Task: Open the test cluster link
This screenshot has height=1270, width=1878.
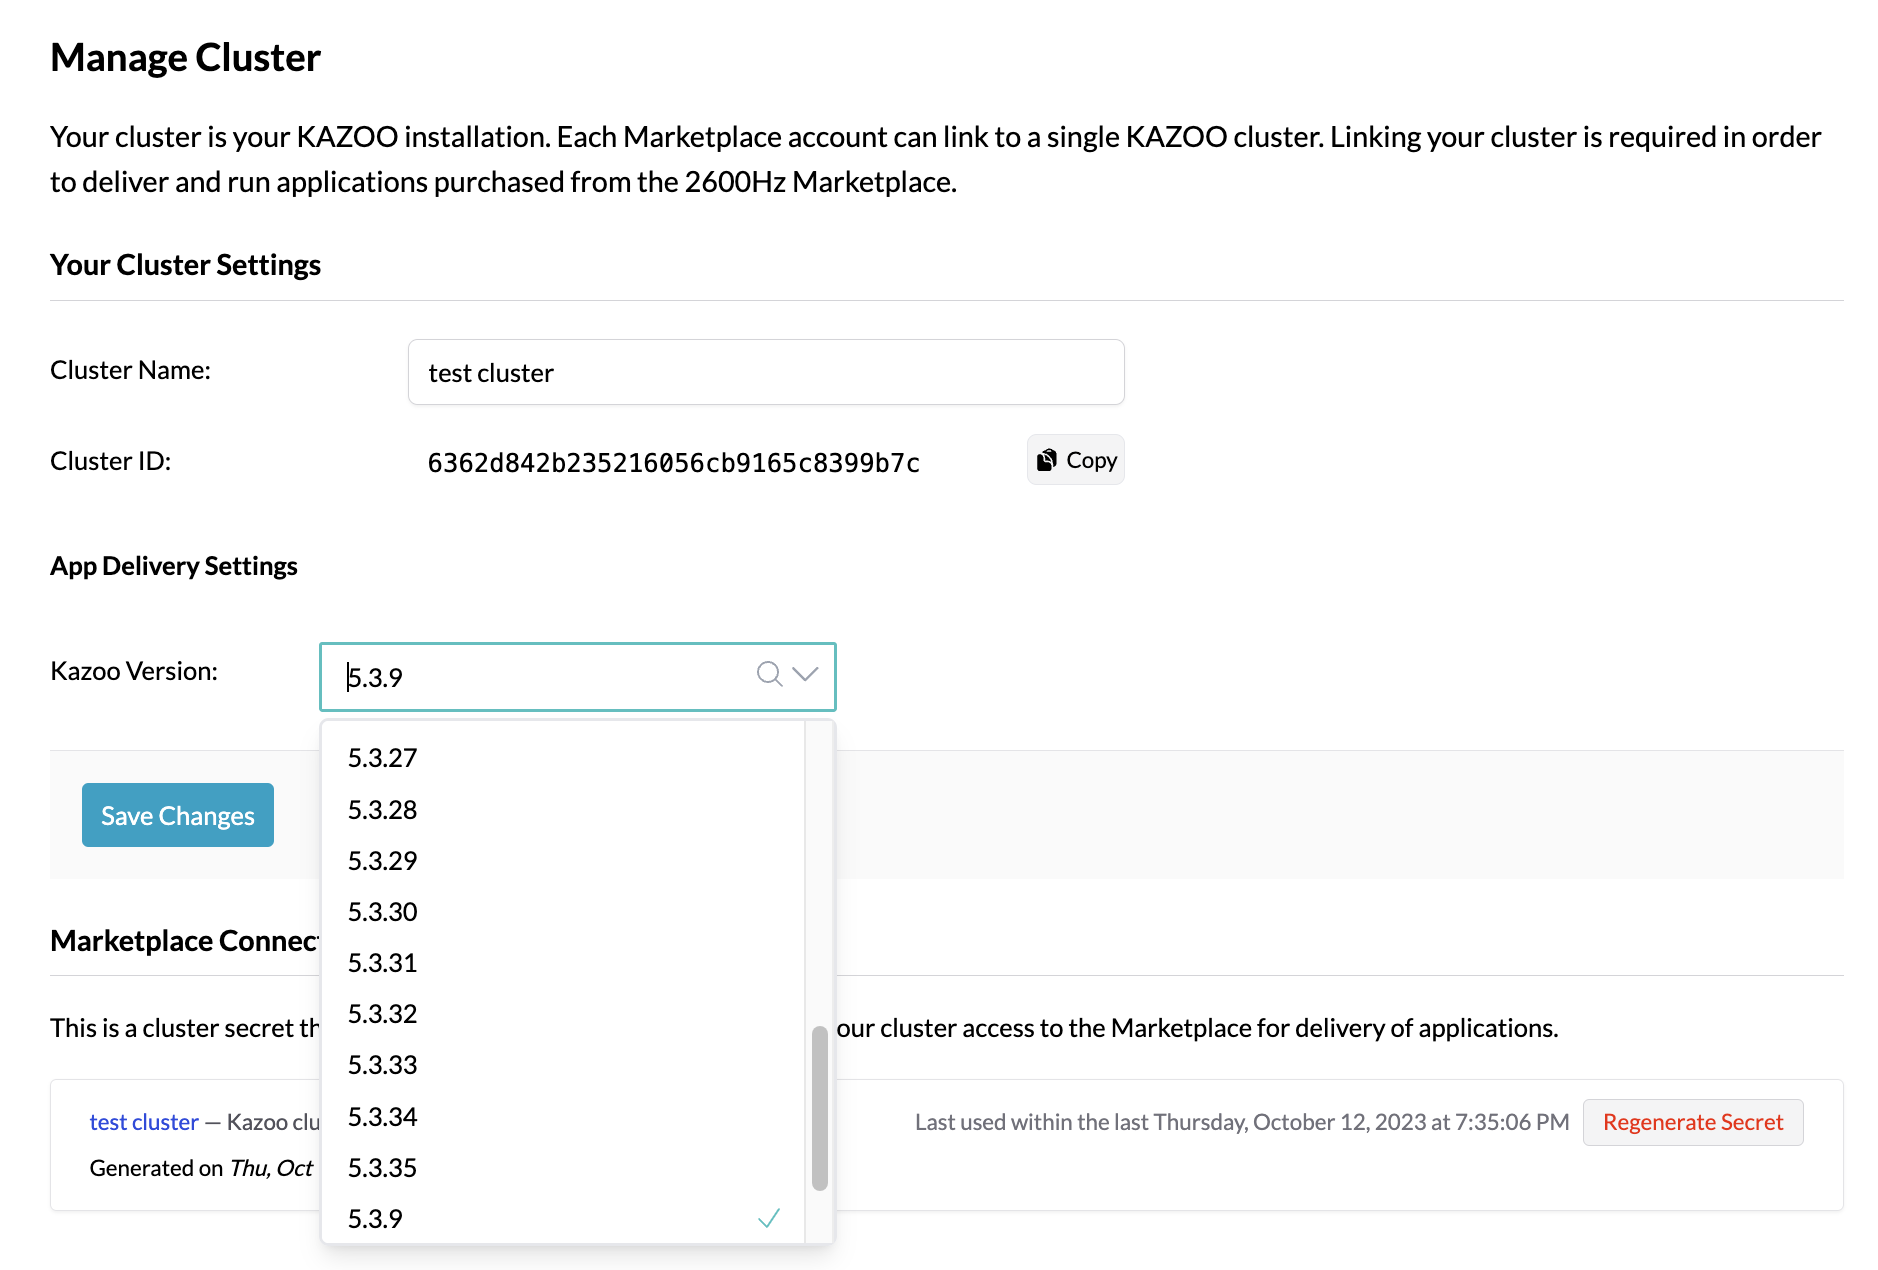Action: point(144,1122)
